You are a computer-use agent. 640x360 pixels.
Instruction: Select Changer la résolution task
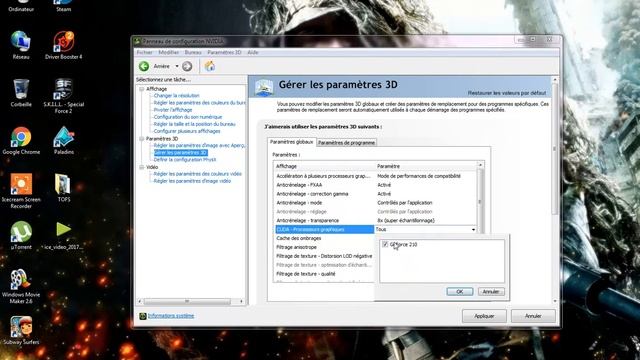pos(176,96)
